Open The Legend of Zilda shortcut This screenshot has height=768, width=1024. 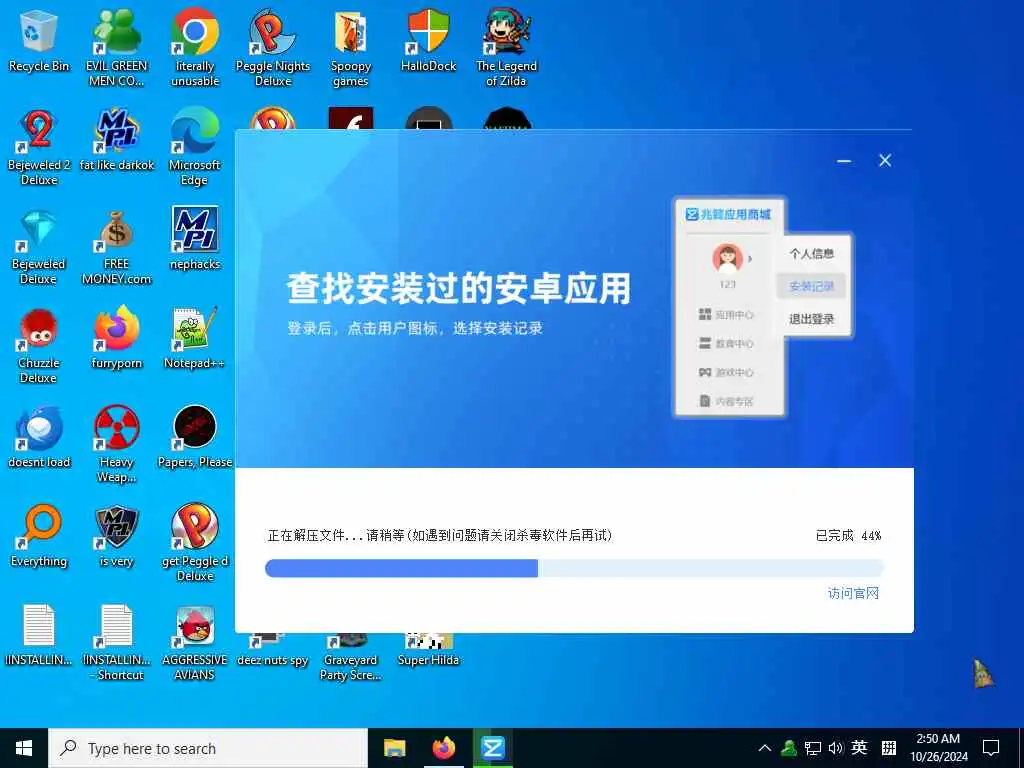click(506, 48)
